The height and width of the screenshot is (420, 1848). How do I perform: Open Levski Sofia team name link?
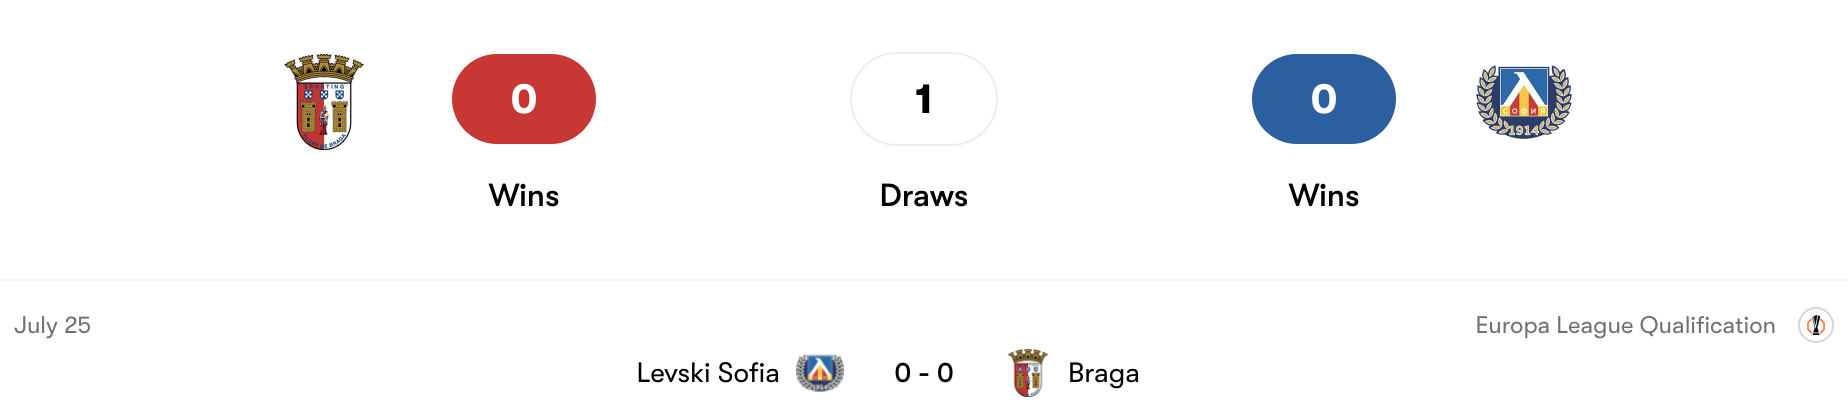pyautogui.click(x=708, y=373)
